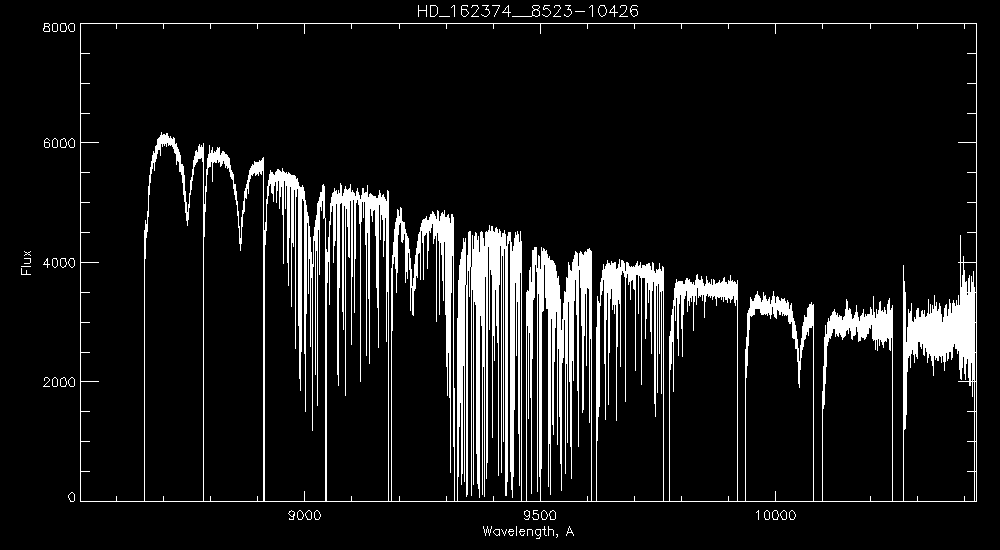Image resolution: width=1000 pixels, height=550 pixels.
Task: Click the 0 flux tick label
Action: (x=72, y=497)
